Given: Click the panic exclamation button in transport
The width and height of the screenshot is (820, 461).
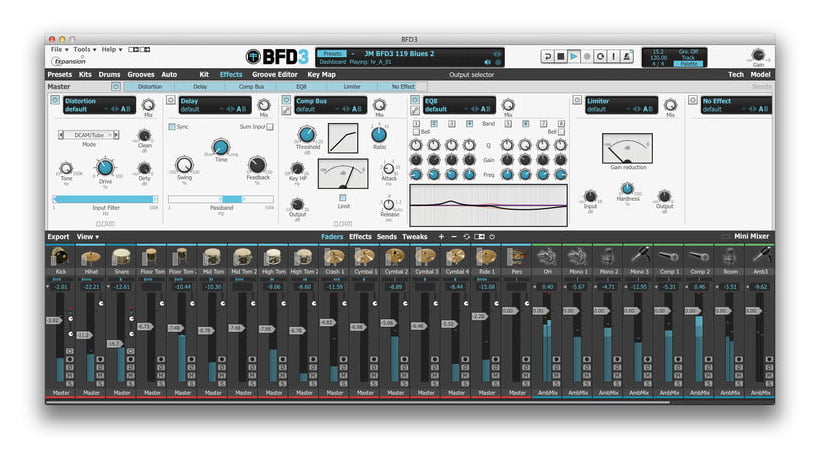Looking at the screenshot, I should [x=613, y=56].
